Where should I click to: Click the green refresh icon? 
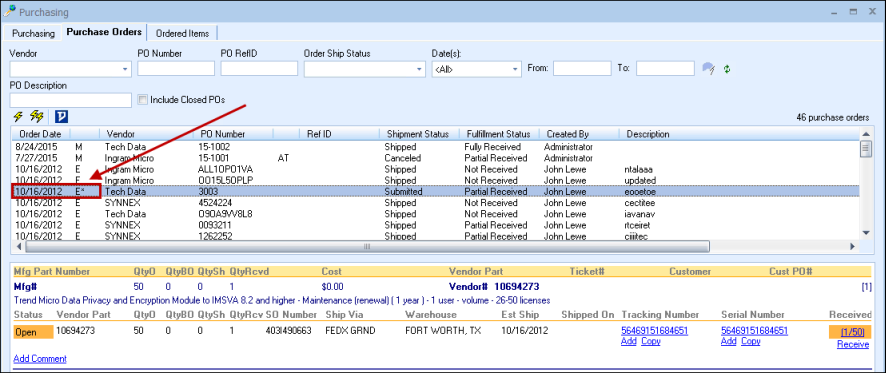click(x=727, y=69)
